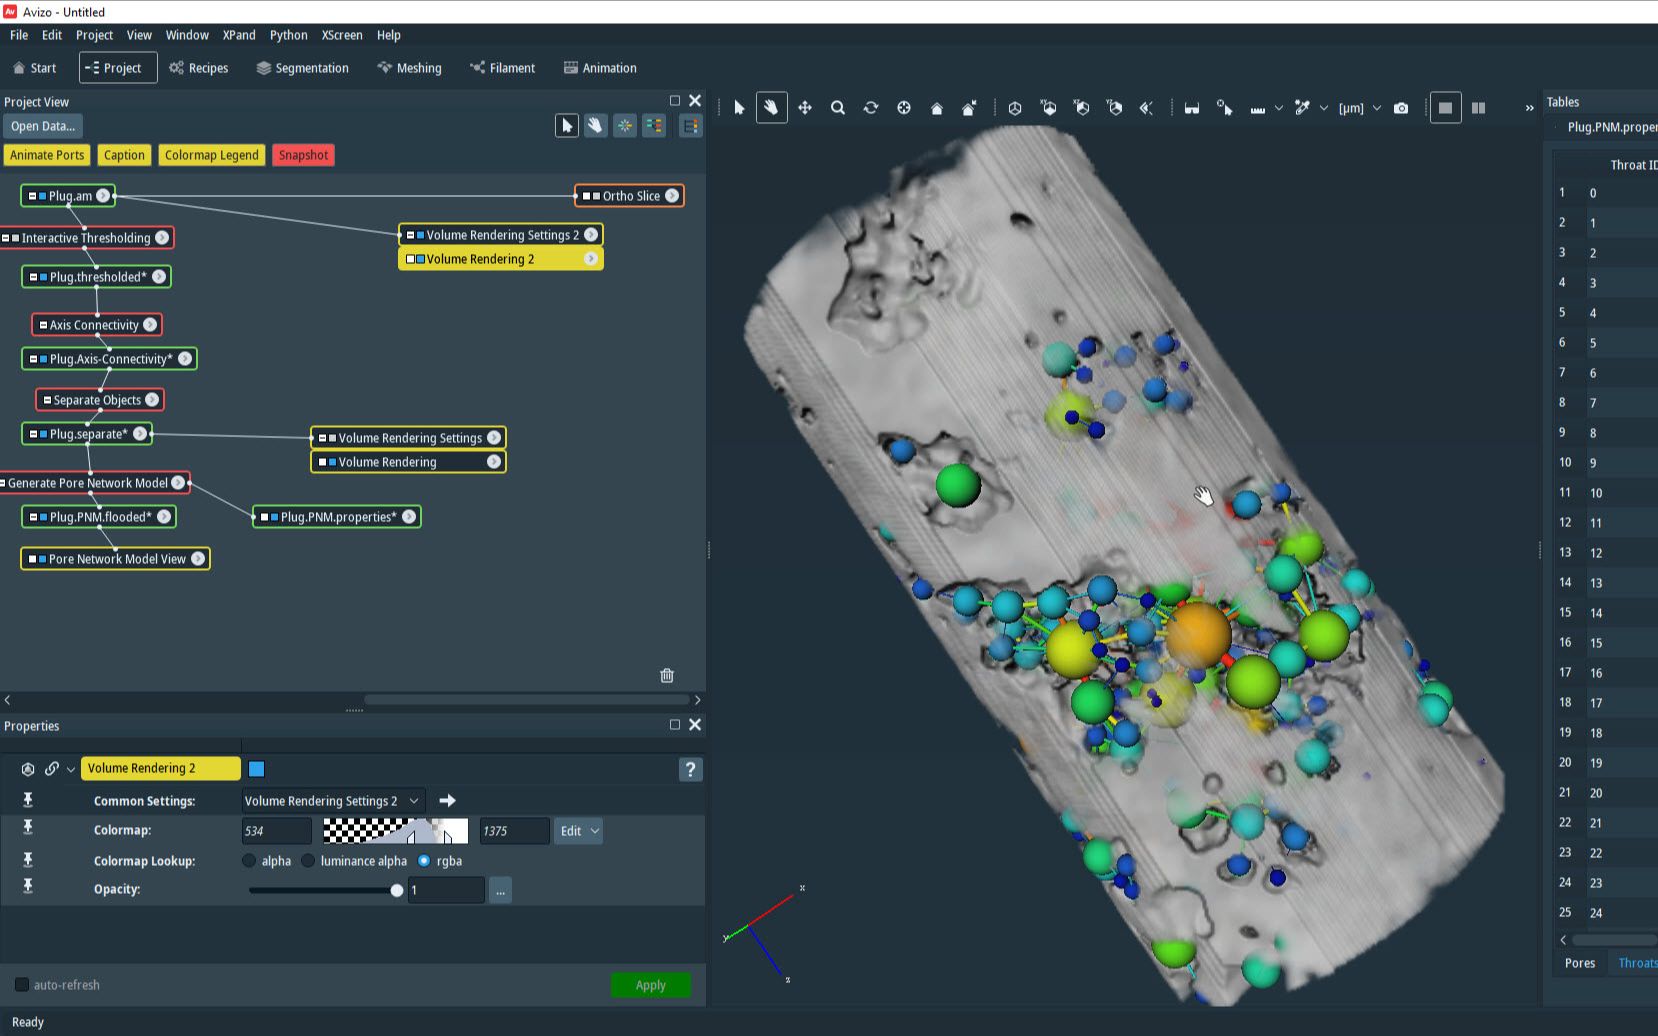
Task: Go to the Home view
Action: pos(937,108)
